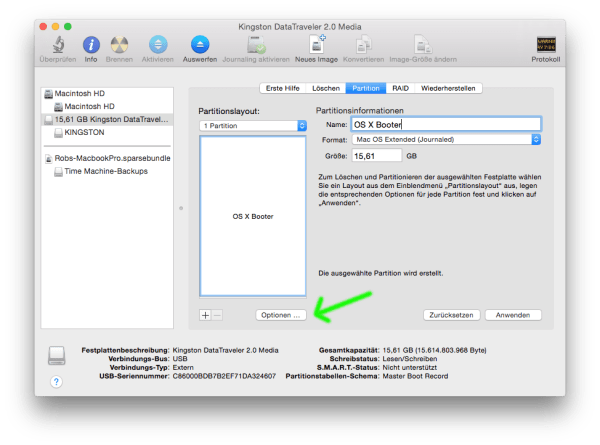The image size is (600, 445).
Task: Click the Name input field
Action: point(446,124)
